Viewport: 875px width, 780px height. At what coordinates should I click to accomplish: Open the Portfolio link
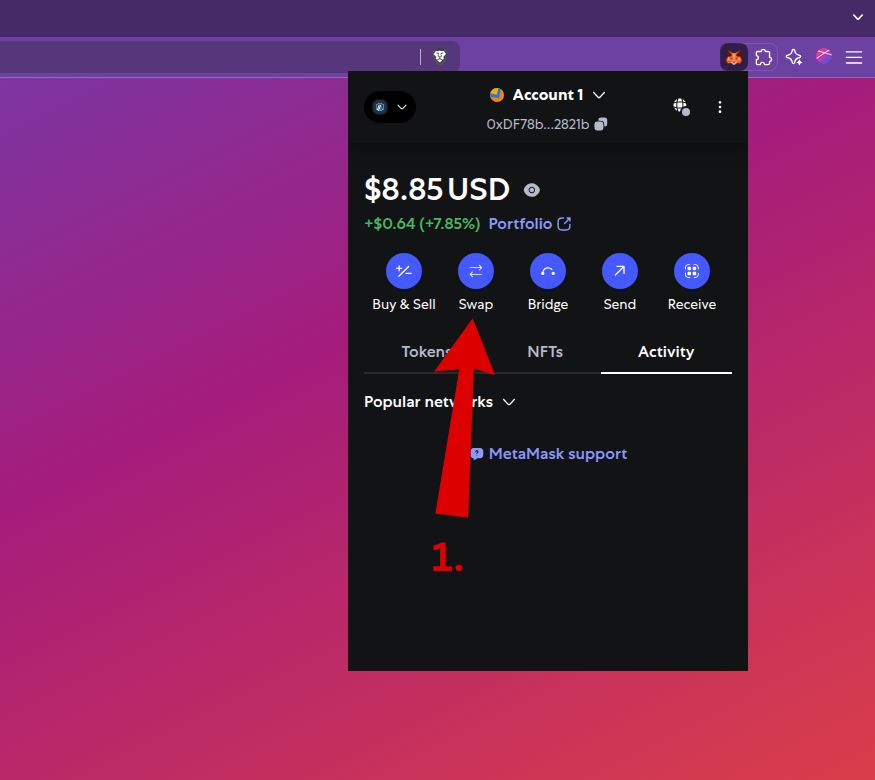[530, 224]
